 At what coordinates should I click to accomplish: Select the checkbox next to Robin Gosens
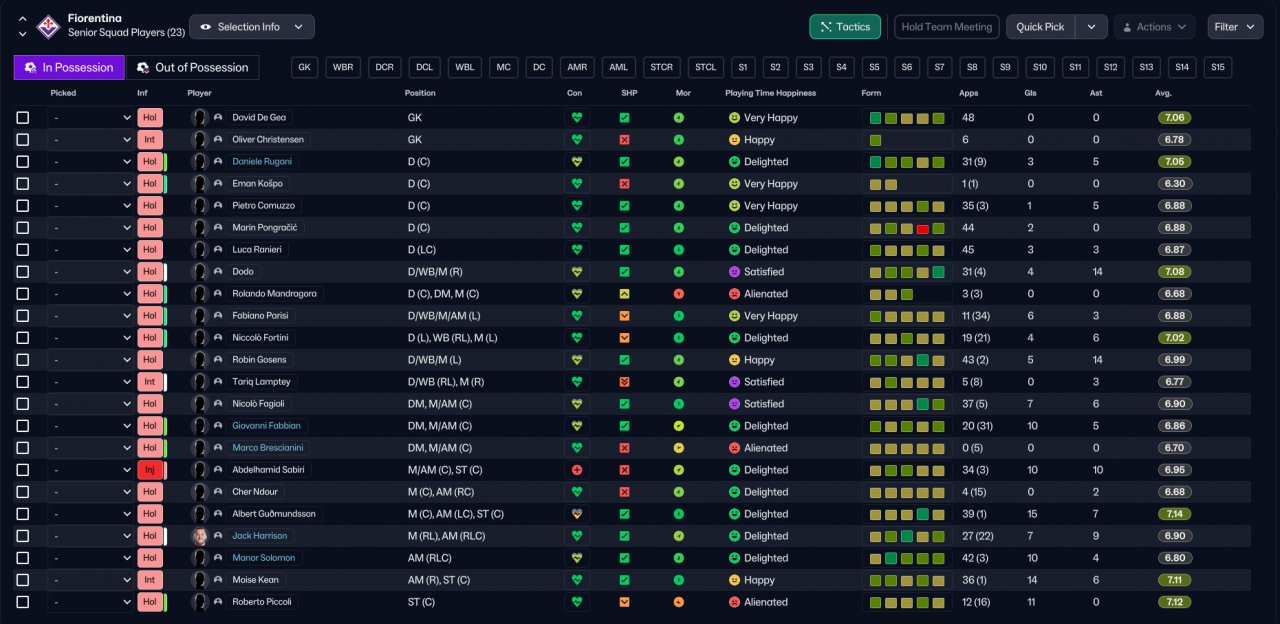pyautogui.click(x=23, y=359)
